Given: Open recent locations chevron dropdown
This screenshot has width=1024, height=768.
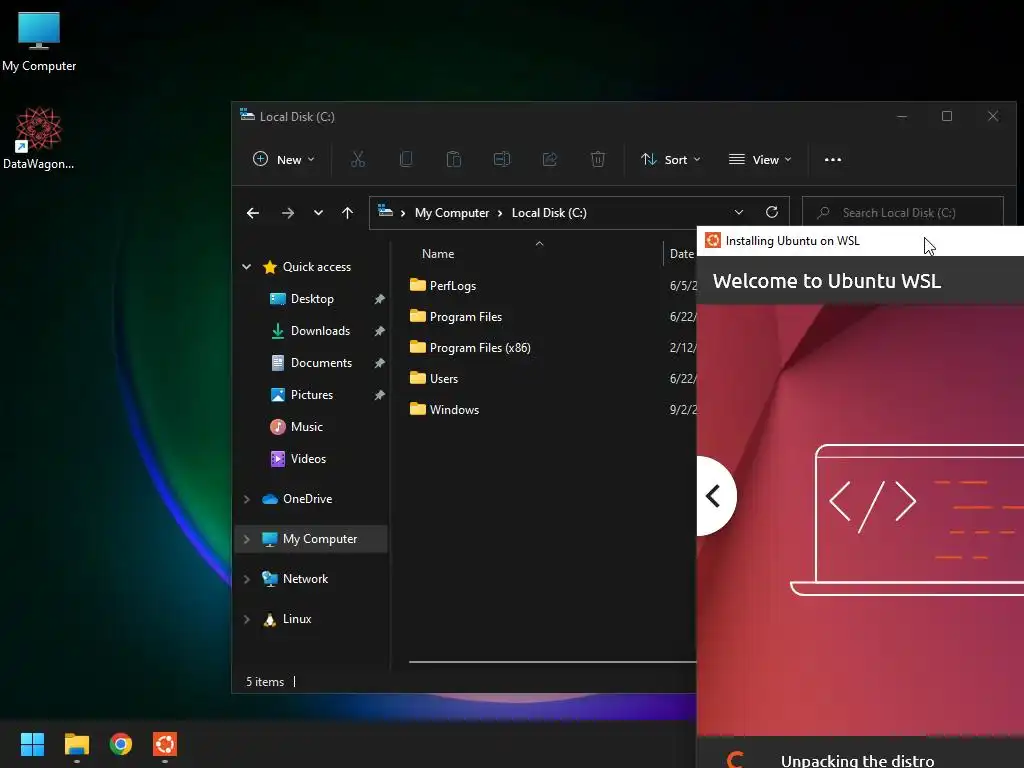Looking at the screenshot, I should click(318, 213).
